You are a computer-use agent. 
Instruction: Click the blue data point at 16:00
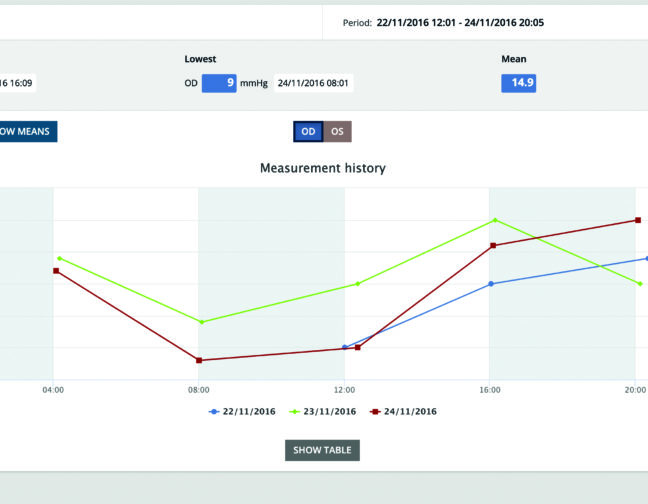tap(490, 284)
